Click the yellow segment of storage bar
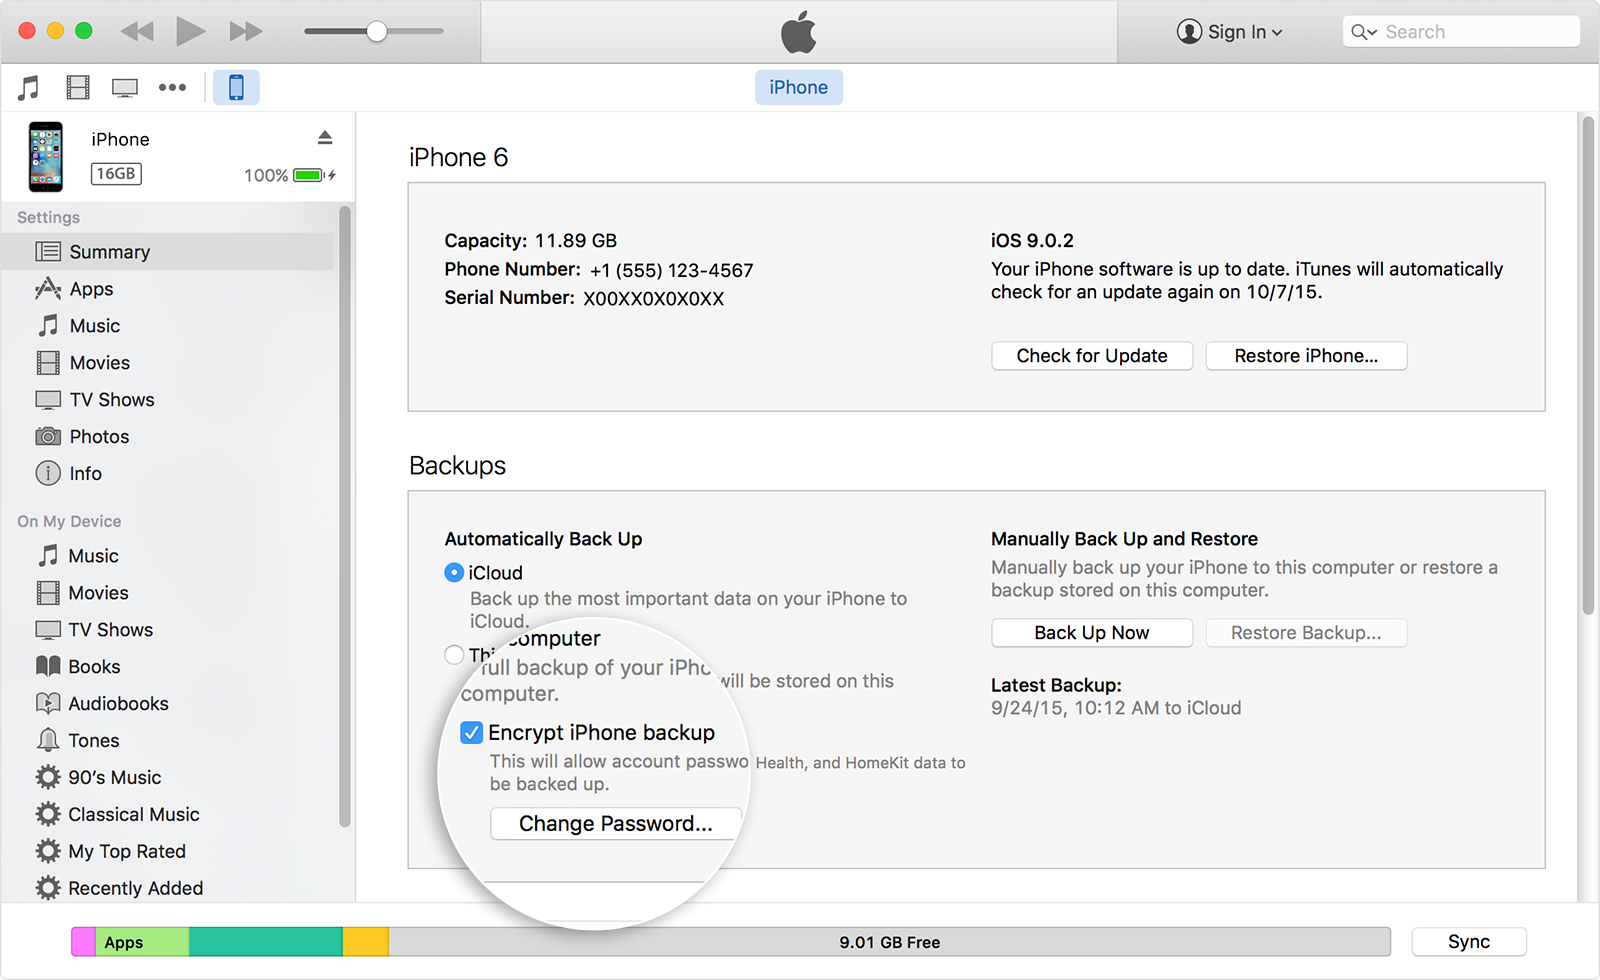The height and width of the screenshot is (980, 1600). (x=366, y=942)
